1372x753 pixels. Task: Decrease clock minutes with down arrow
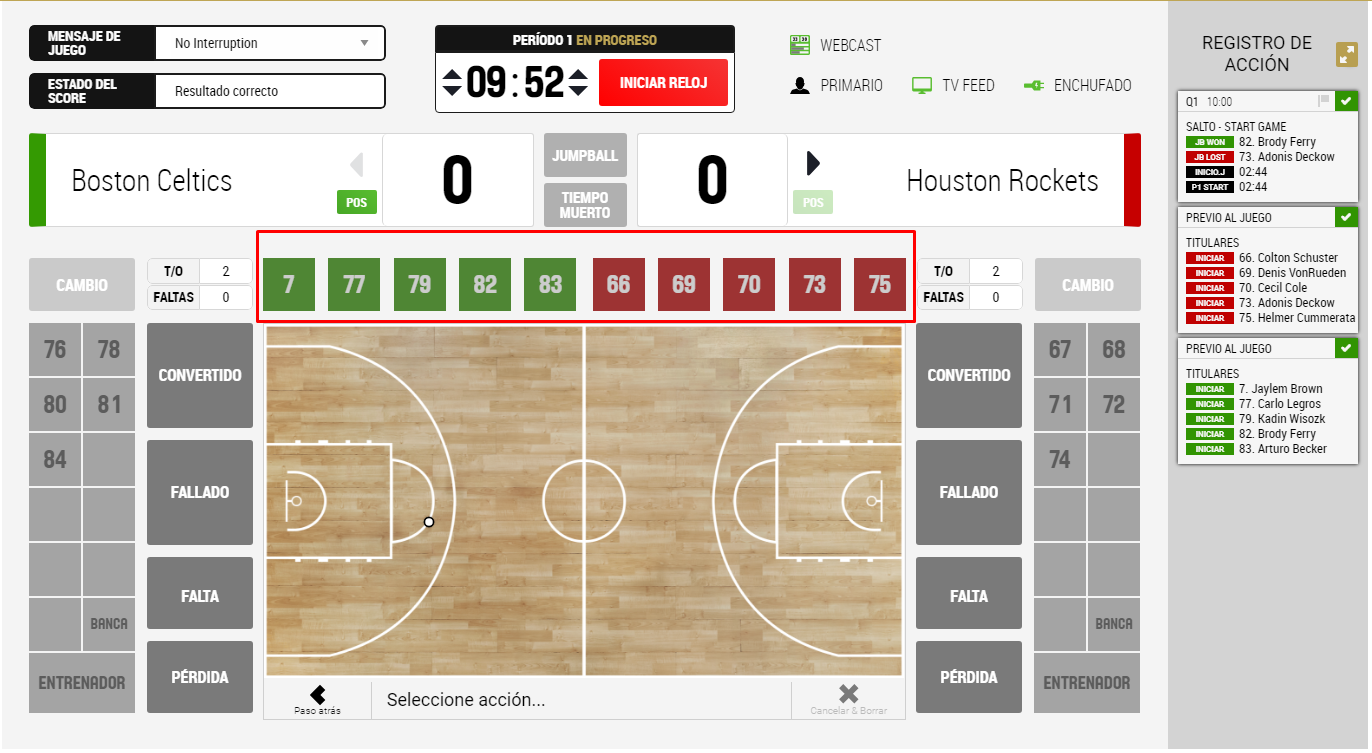(x=452, y=91)
